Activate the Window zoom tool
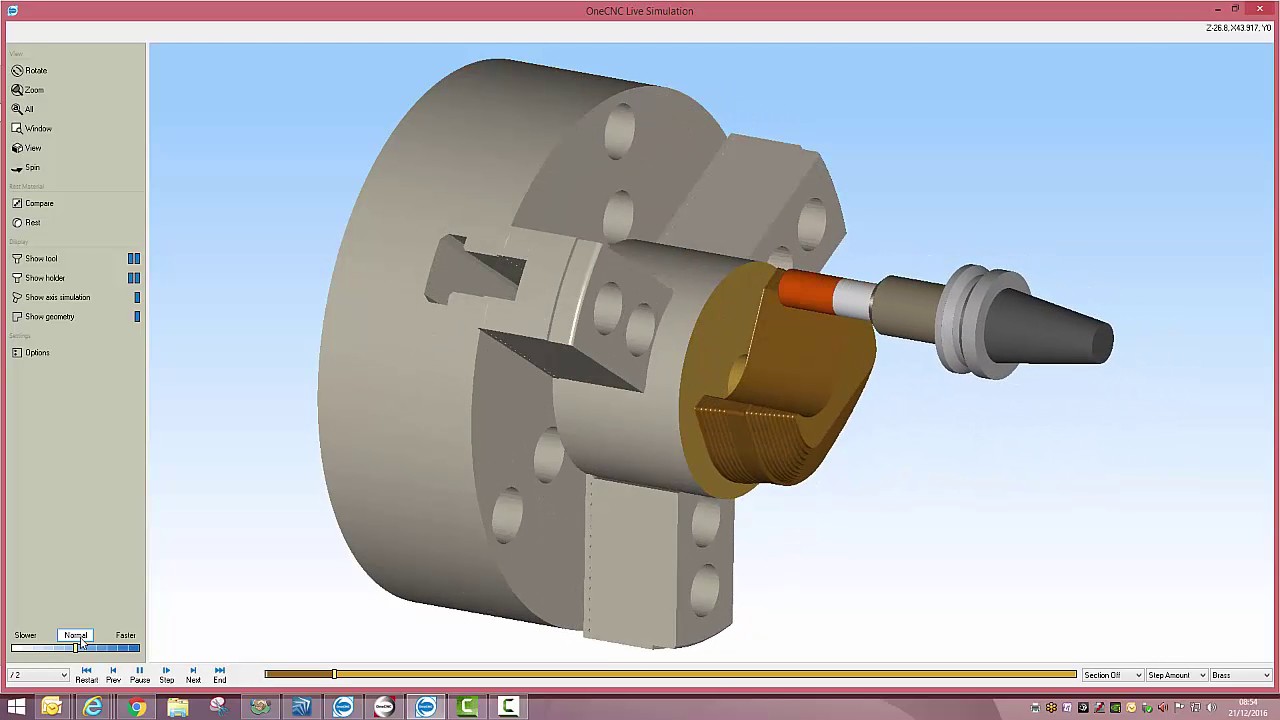Viewport: 1280px width, 720px height. pyautogui.click(x=32, y=129)
